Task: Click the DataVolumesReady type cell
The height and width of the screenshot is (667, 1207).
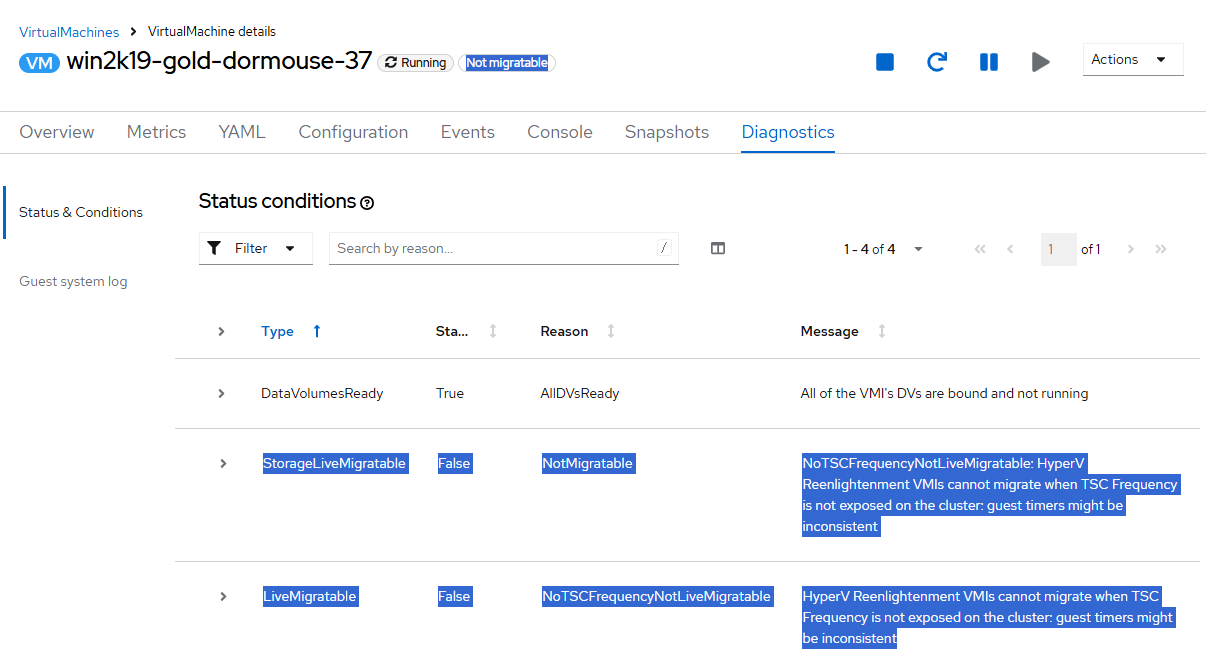Action: (x=322, y=393)
